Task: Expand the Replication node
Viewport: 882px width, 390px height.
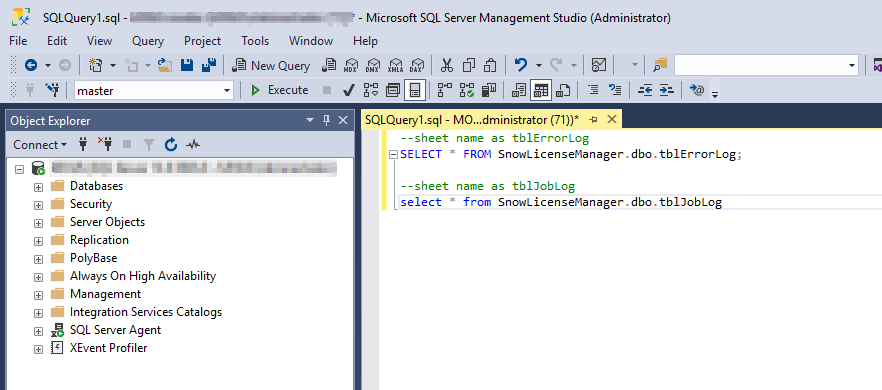Action: 38,241
